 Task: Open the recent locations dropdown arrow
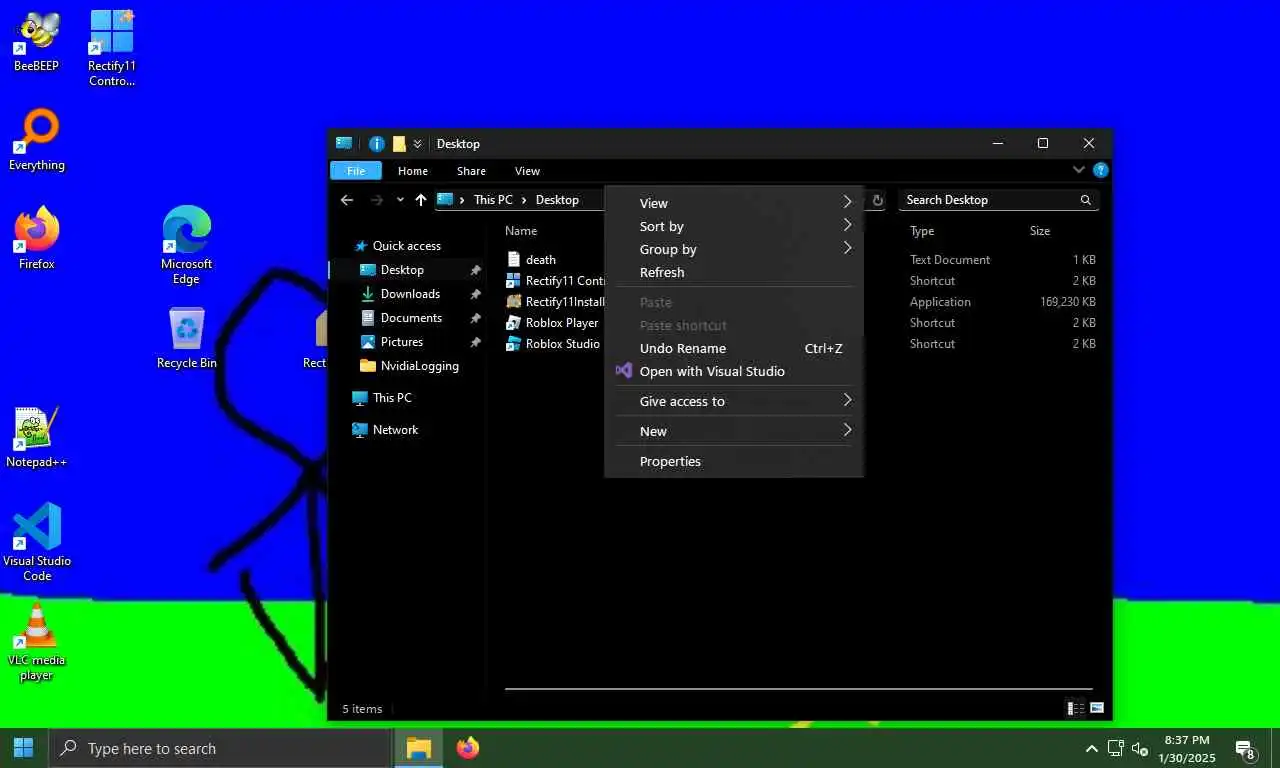click(400, 200)
